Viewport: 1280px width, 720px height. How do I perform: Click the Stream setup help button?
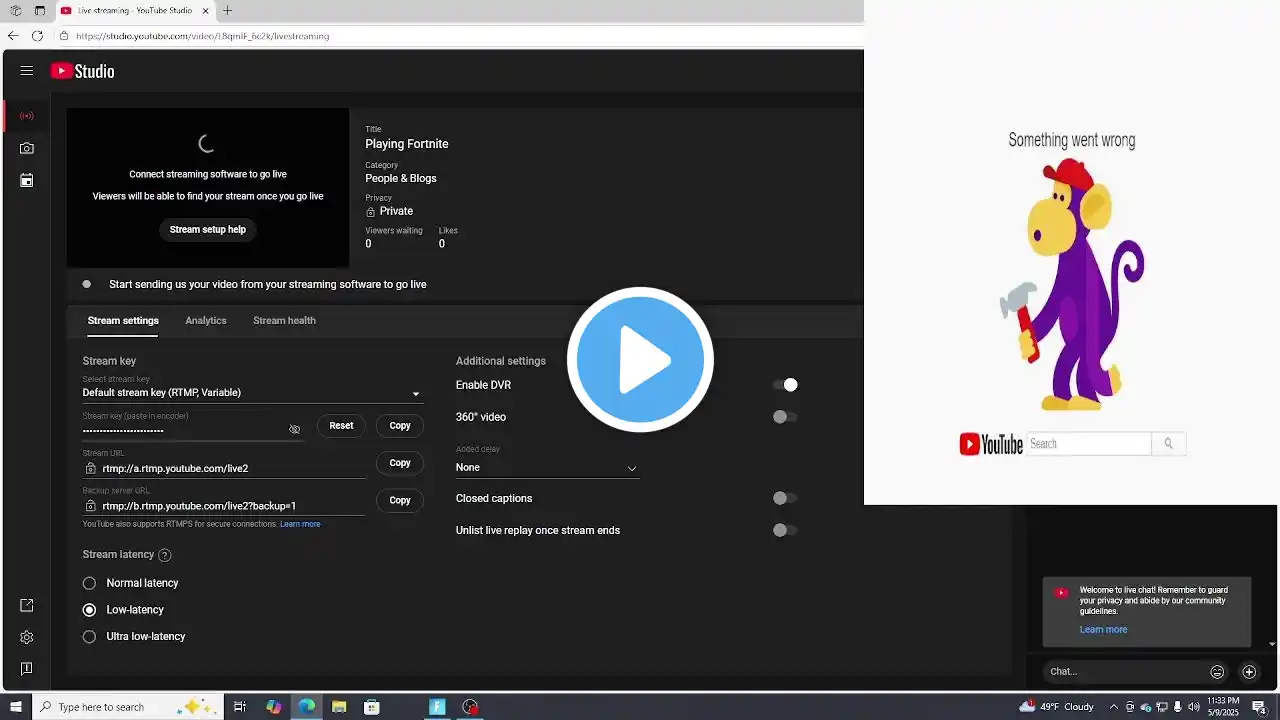[x=208, y=230]
